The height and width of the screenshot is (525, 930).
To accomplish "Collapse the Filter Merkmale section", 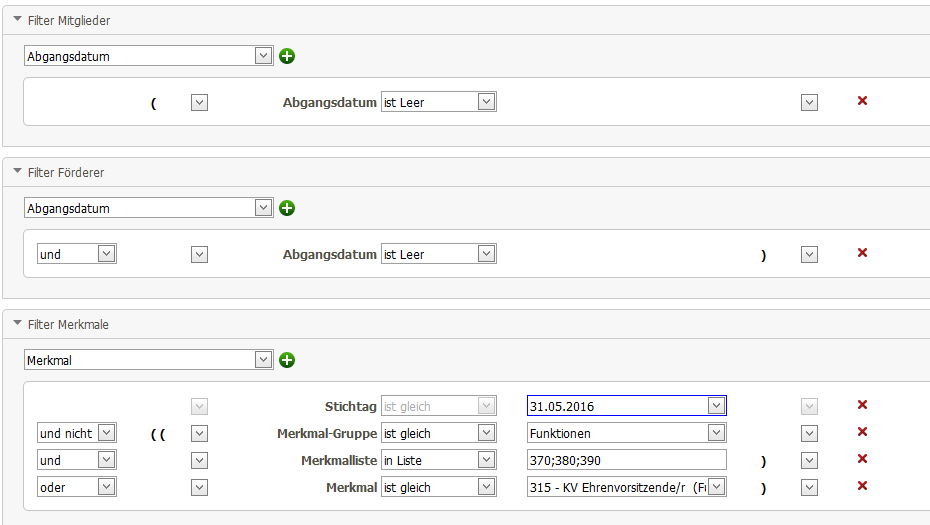I will coord(17,324).
